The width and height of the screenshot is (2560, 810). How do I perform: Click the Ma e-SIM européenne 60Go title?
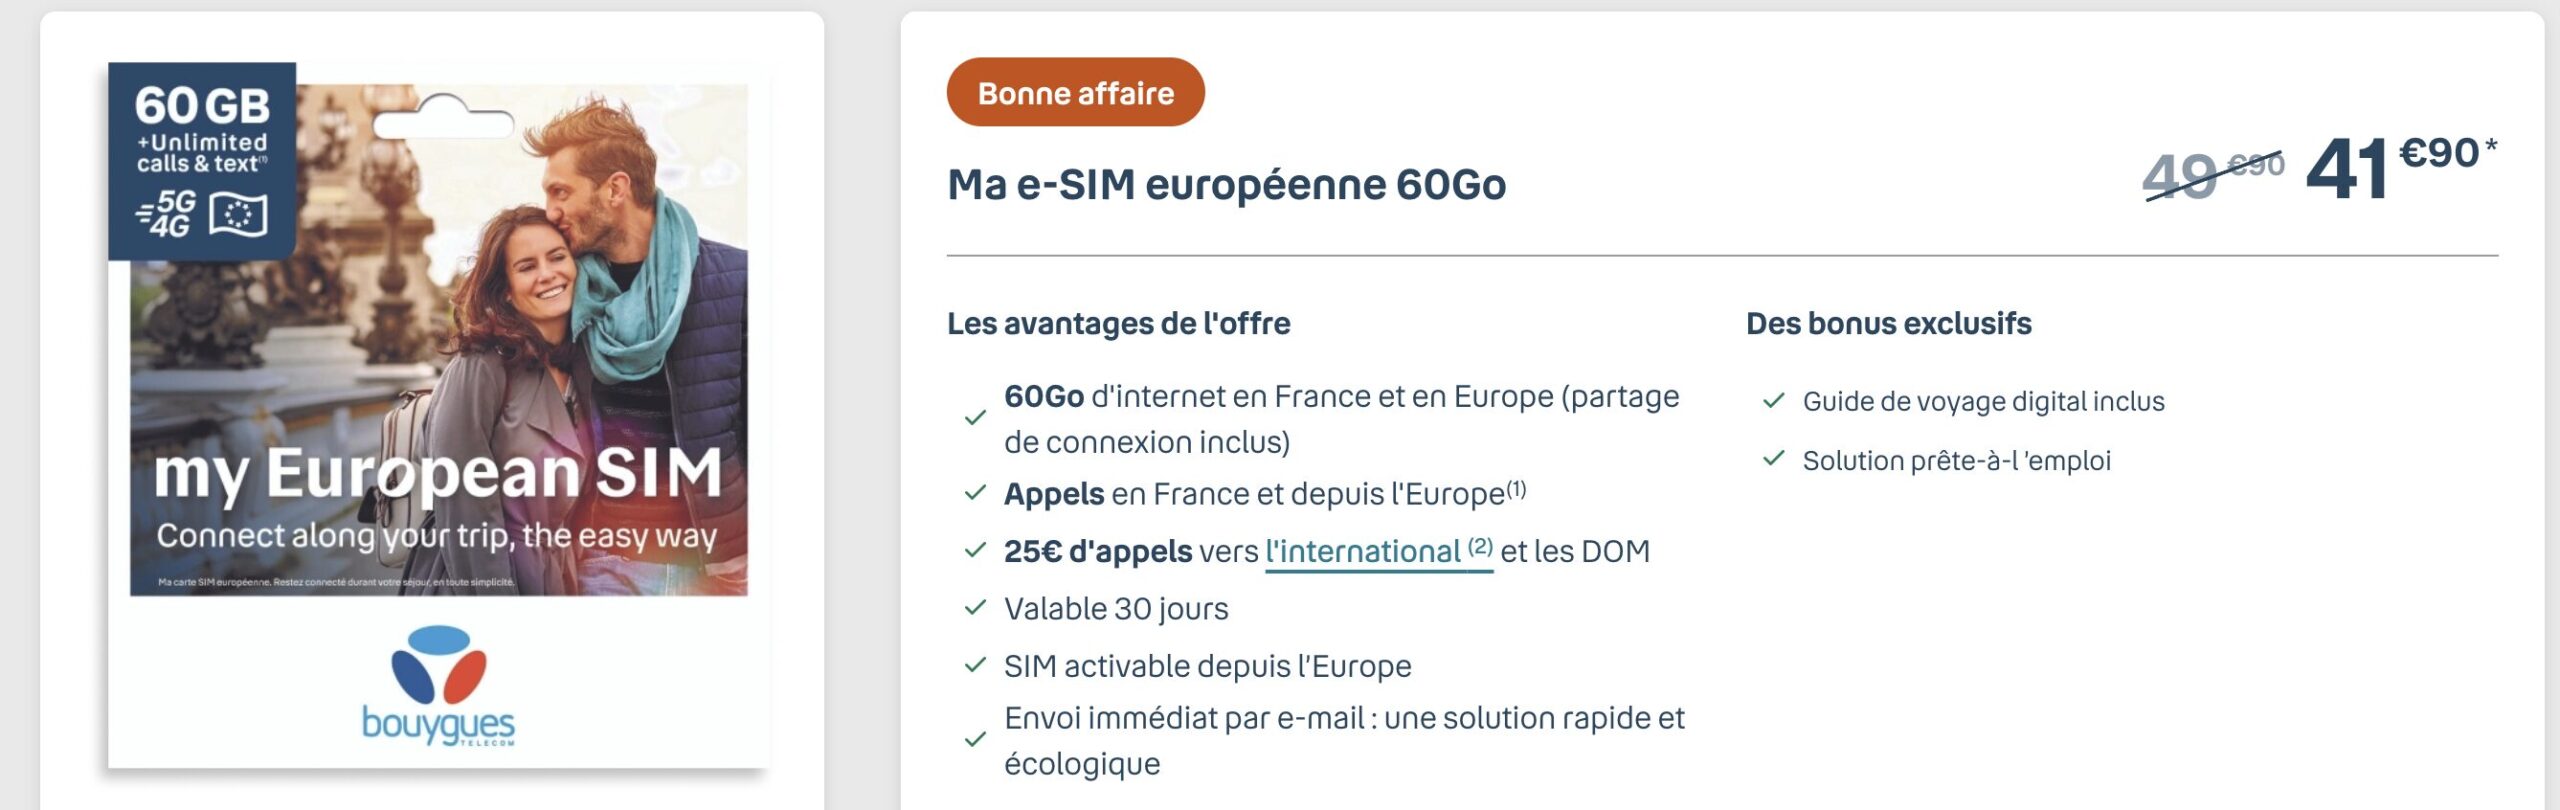pyautogui.click(x=1226, y=185)
